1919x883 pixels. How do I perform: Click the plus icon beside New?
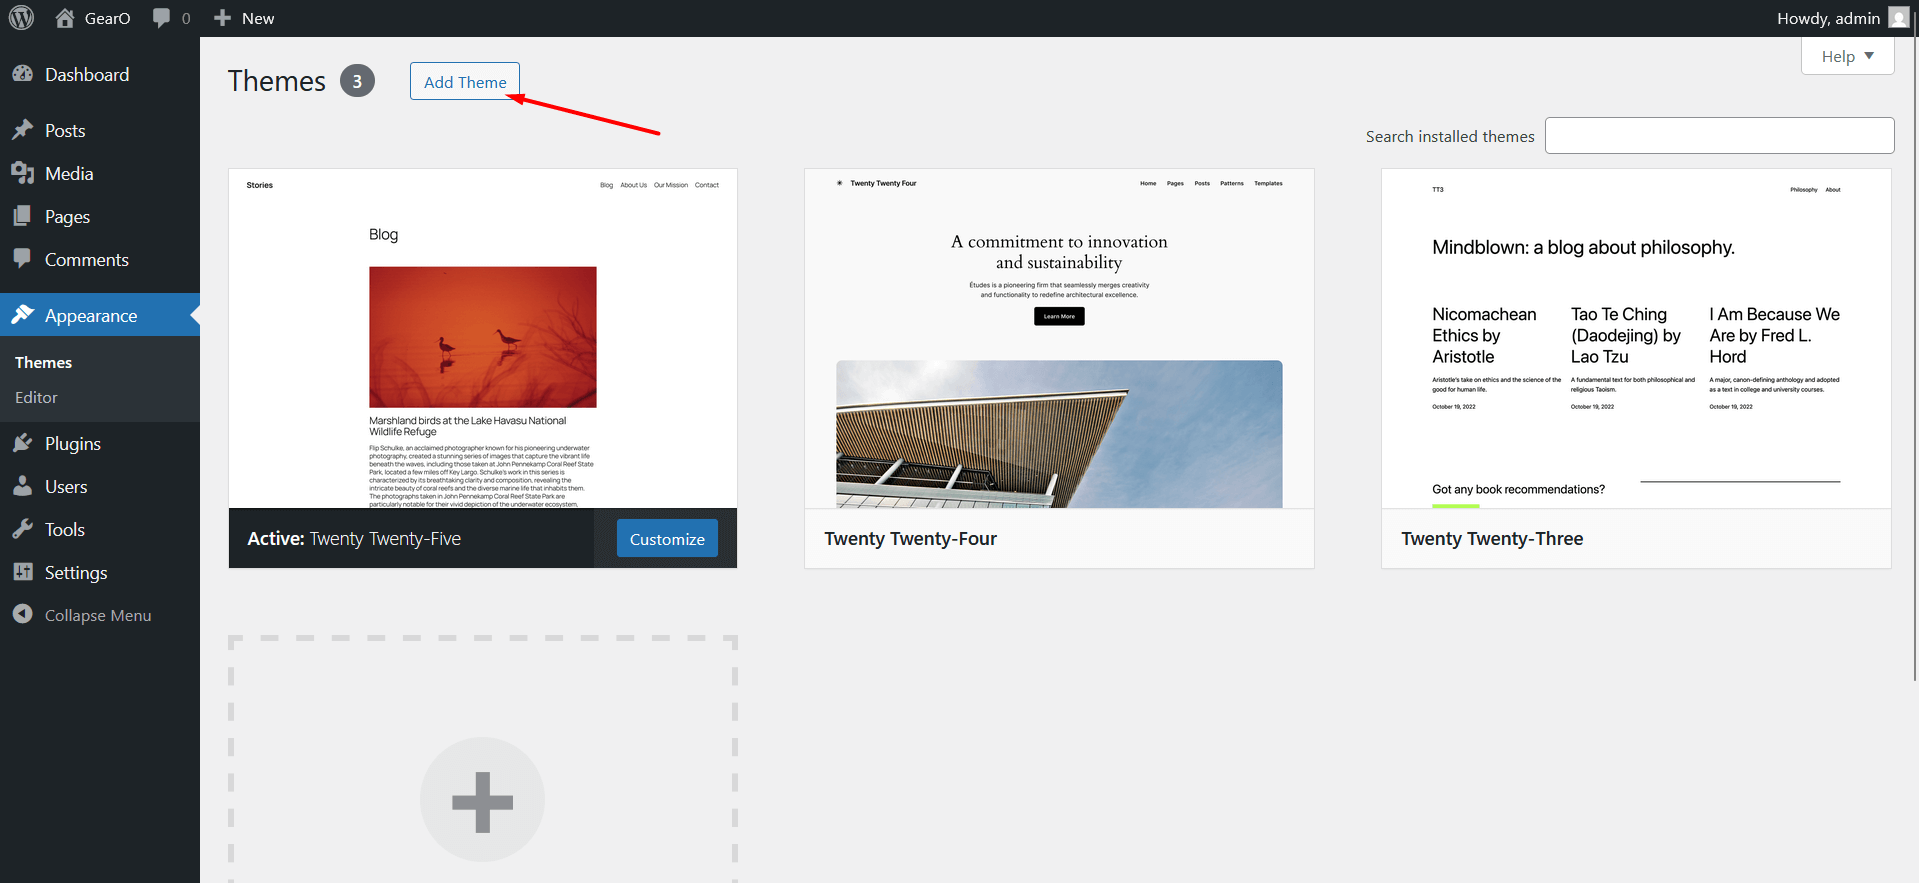[x=223, y=18]
